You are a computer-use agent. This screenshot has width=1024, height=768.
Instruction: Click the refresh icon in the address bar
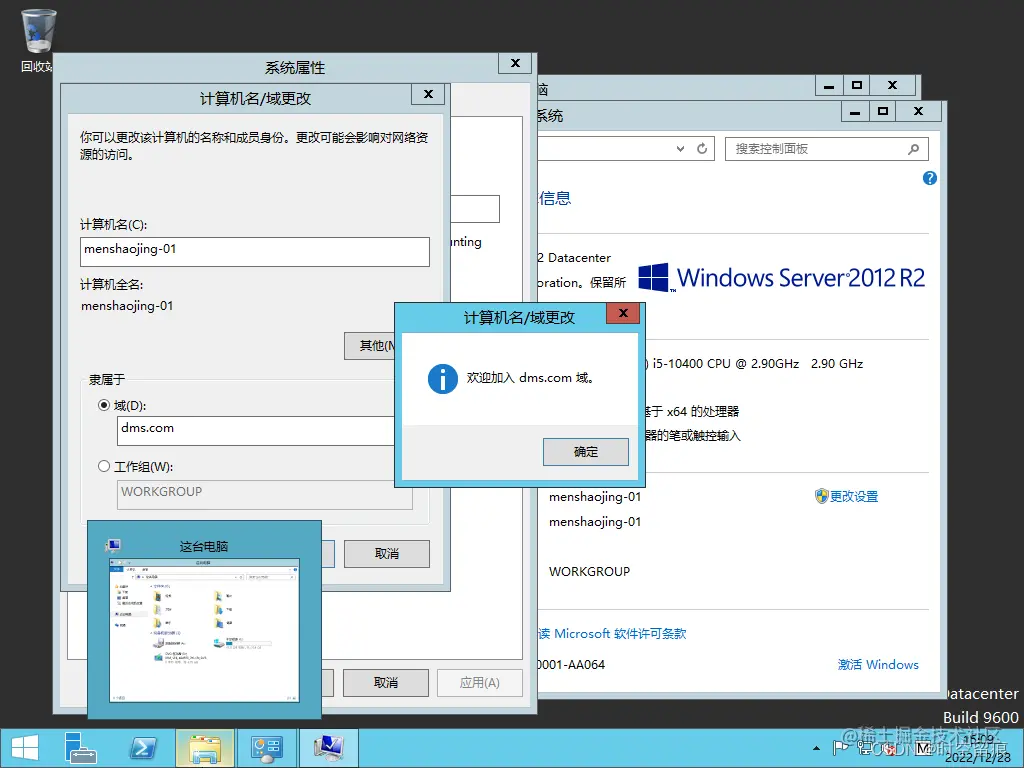coord(702,149)
